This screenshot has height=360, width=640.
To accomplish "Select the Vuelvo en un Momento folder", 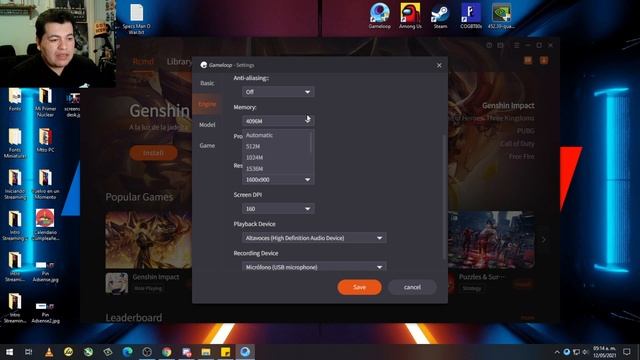I will pyautogui.click(x=45, y=184).
